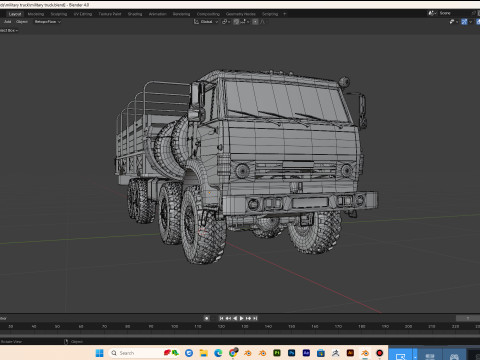Switch to the Rendering workspace tab
The width and height of the screenshot is (480, 360).
(x=181, y=14)
